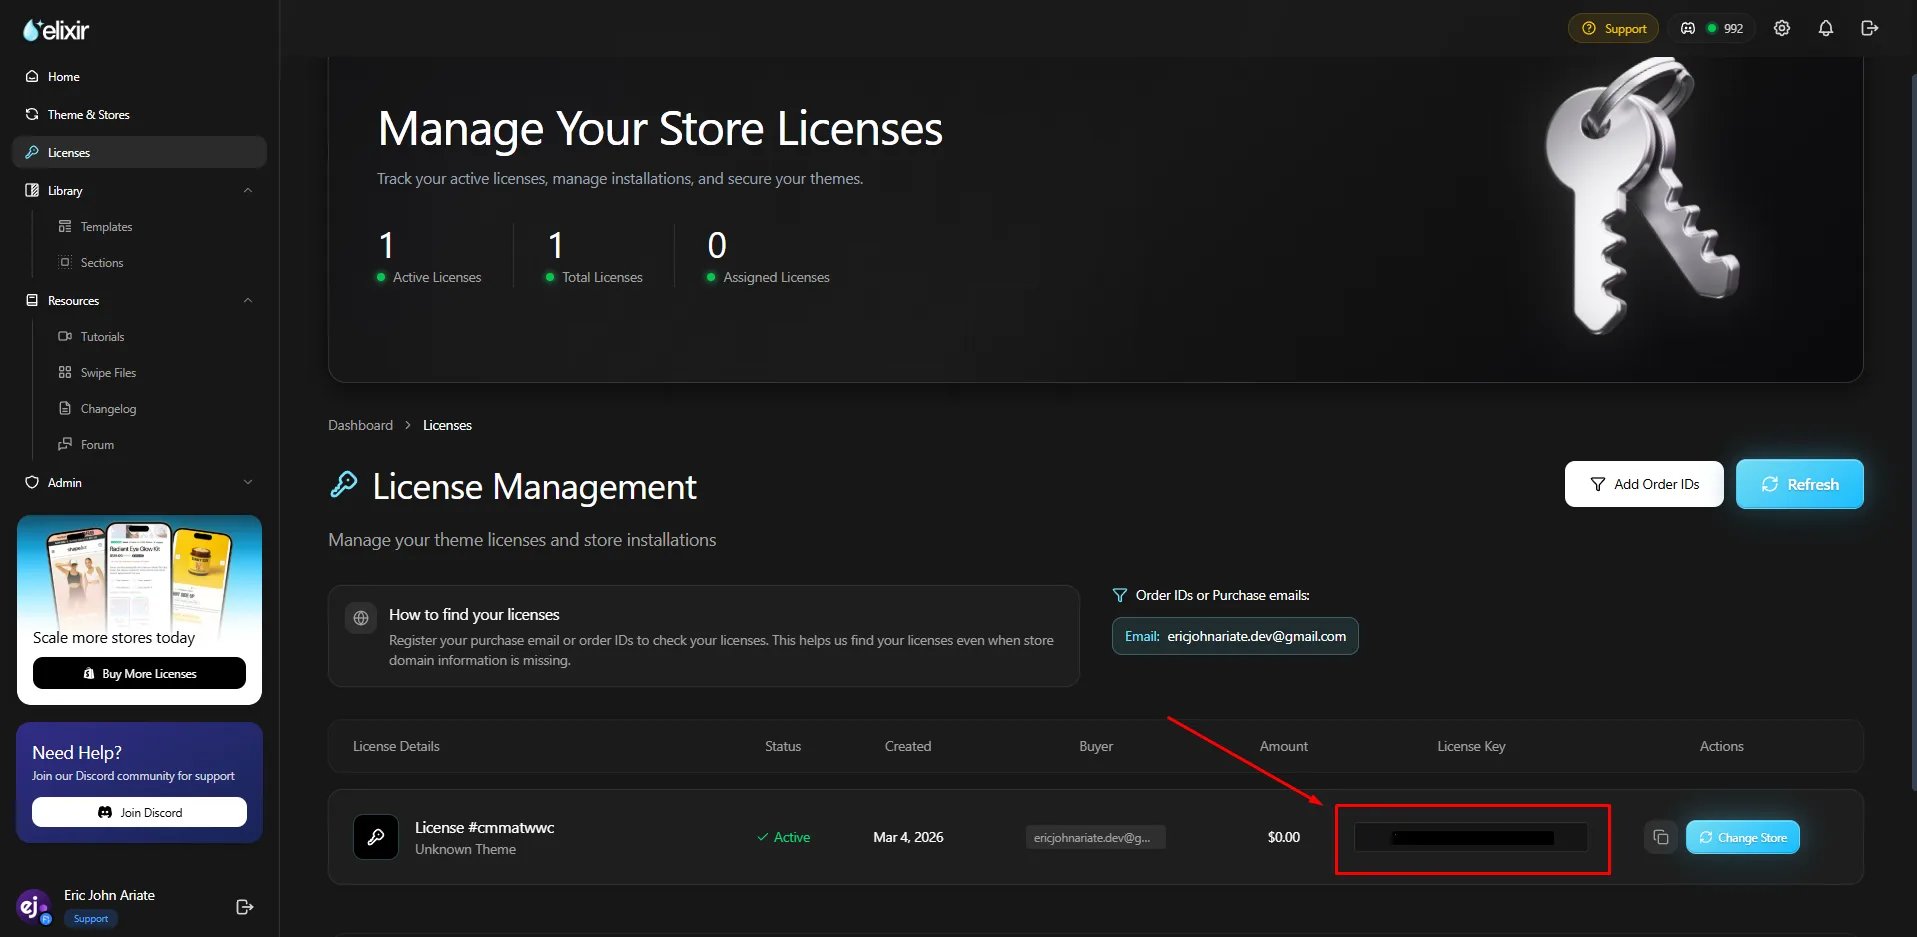Click the Discord online count 992
Screen dimensions: 1917x937
[1712, 28]
